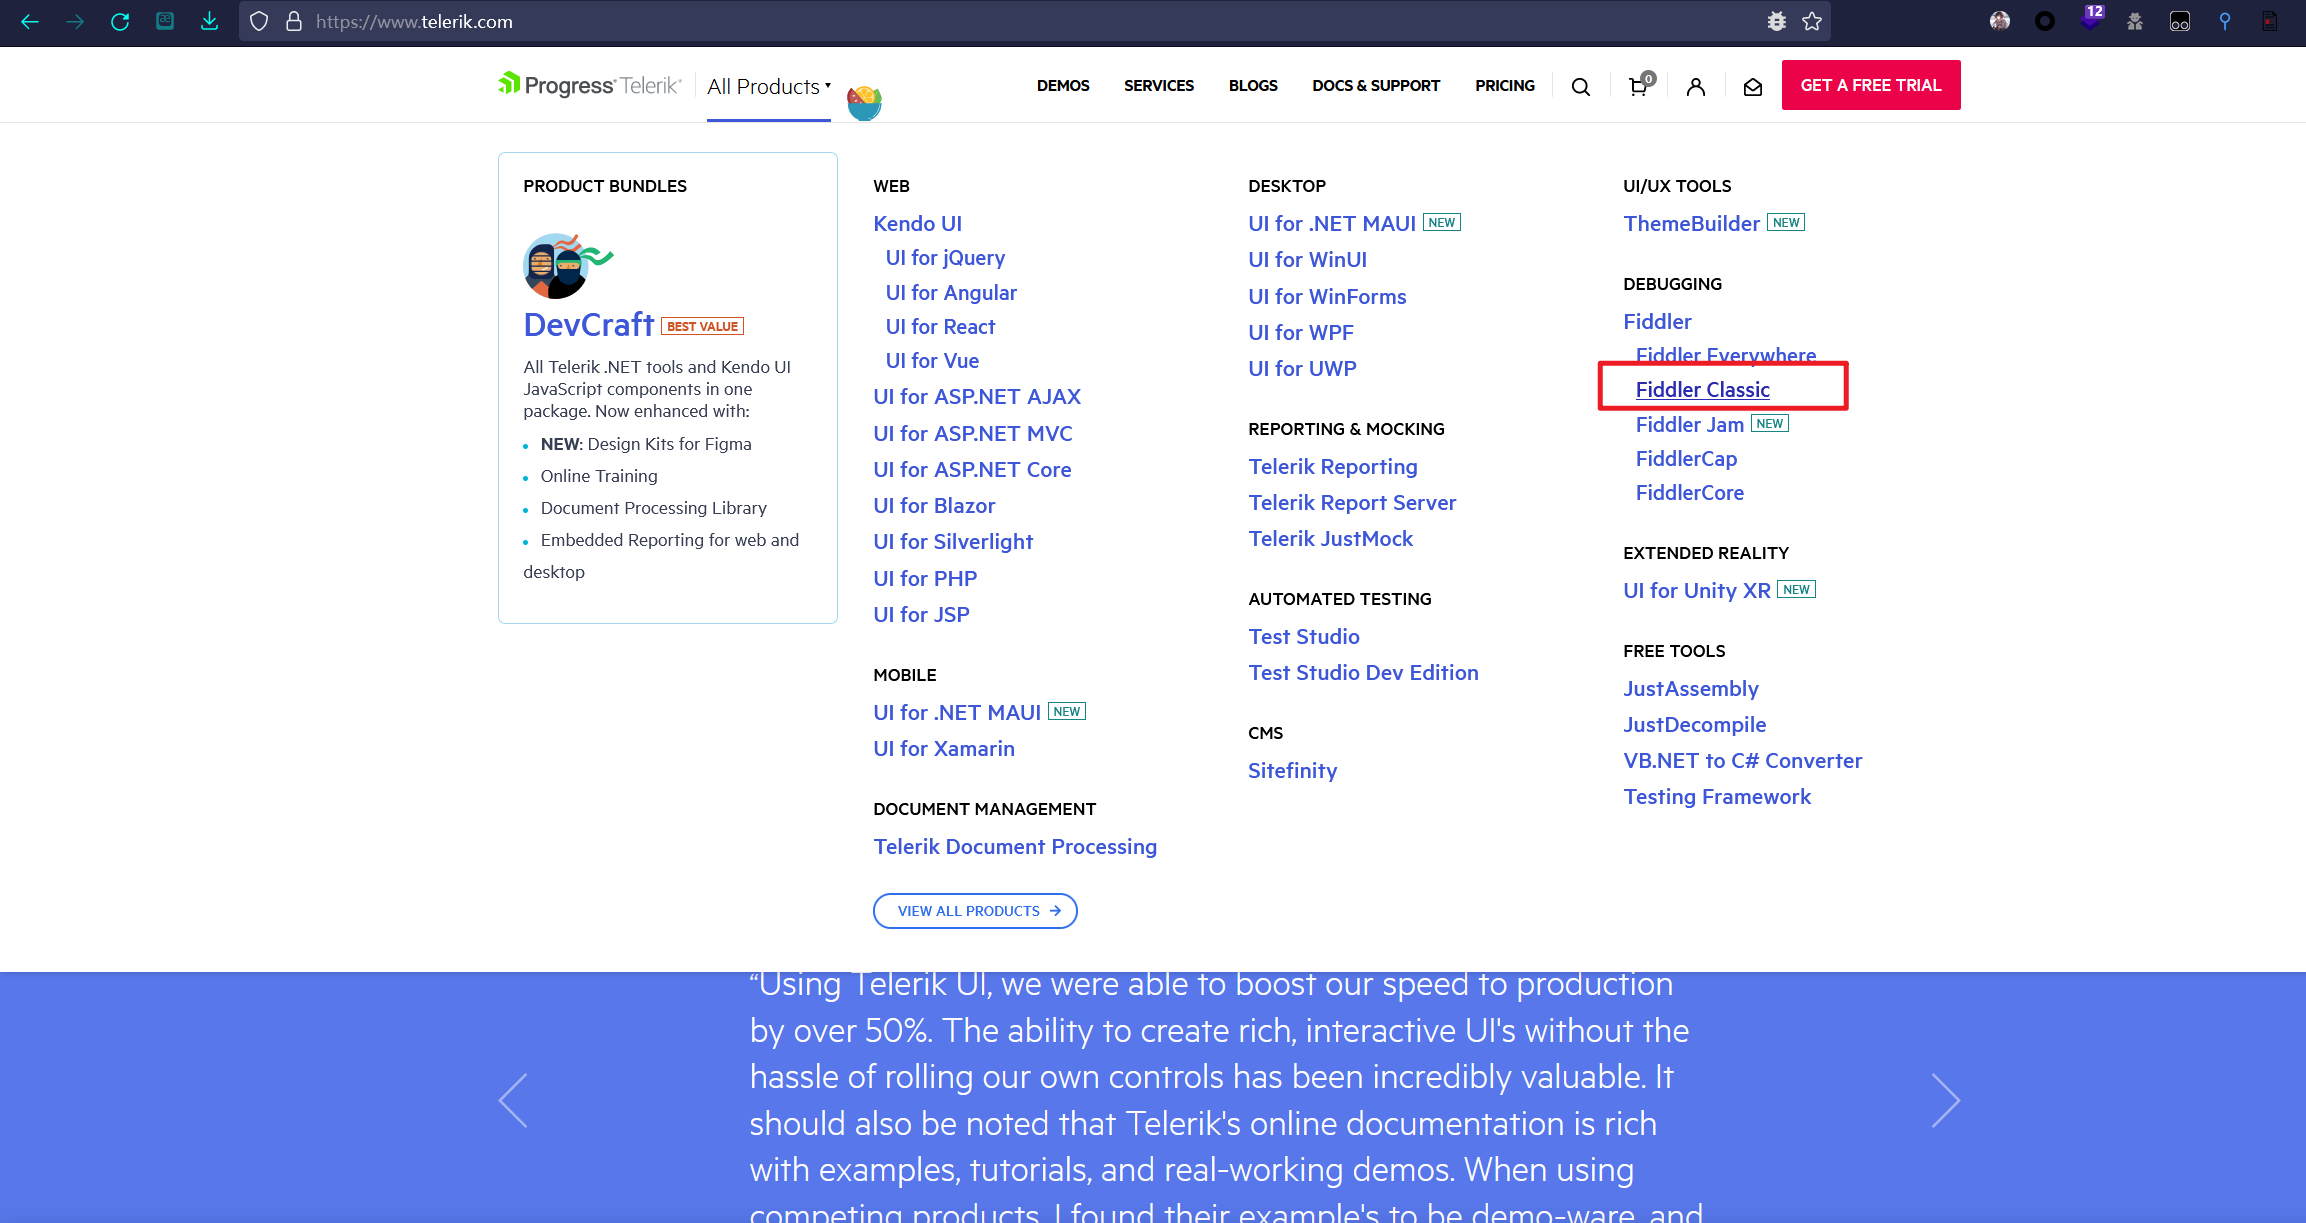Open Fiddler Jam

[1690, 425]
